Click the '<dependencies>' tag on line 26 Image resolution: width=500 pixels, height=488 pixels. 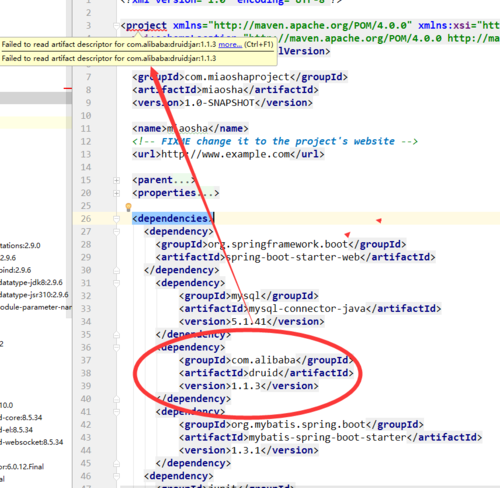(173, 219)
